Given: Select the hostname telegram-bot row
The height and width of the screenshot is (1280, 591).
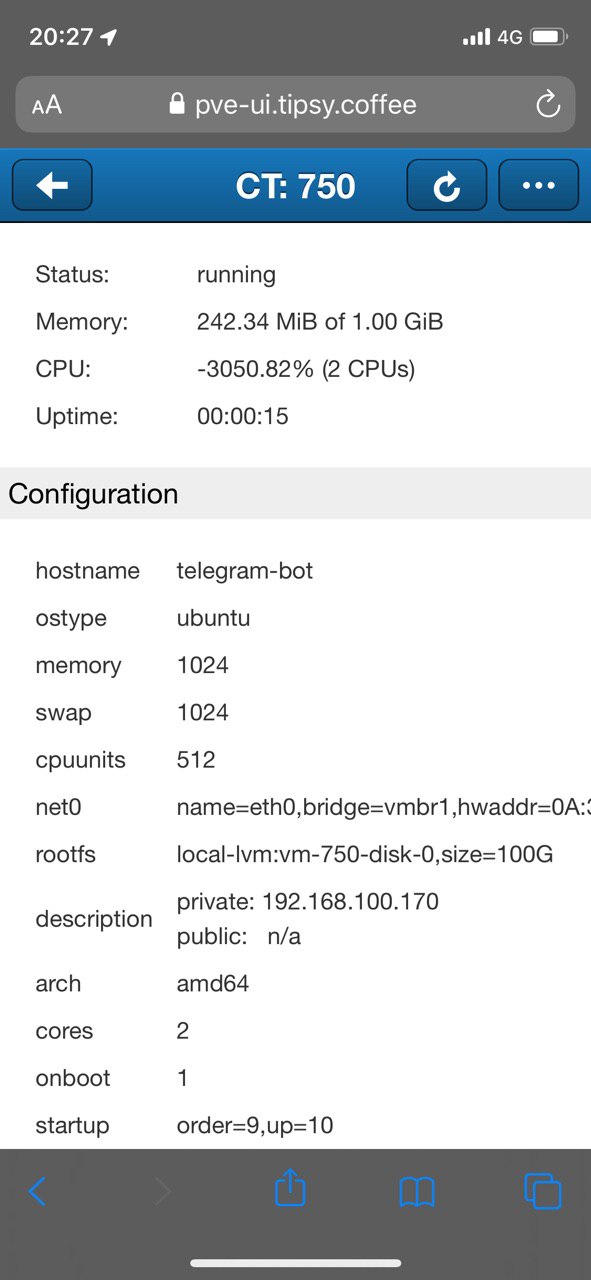Looking at the screenshot, I should click(295, 571).
